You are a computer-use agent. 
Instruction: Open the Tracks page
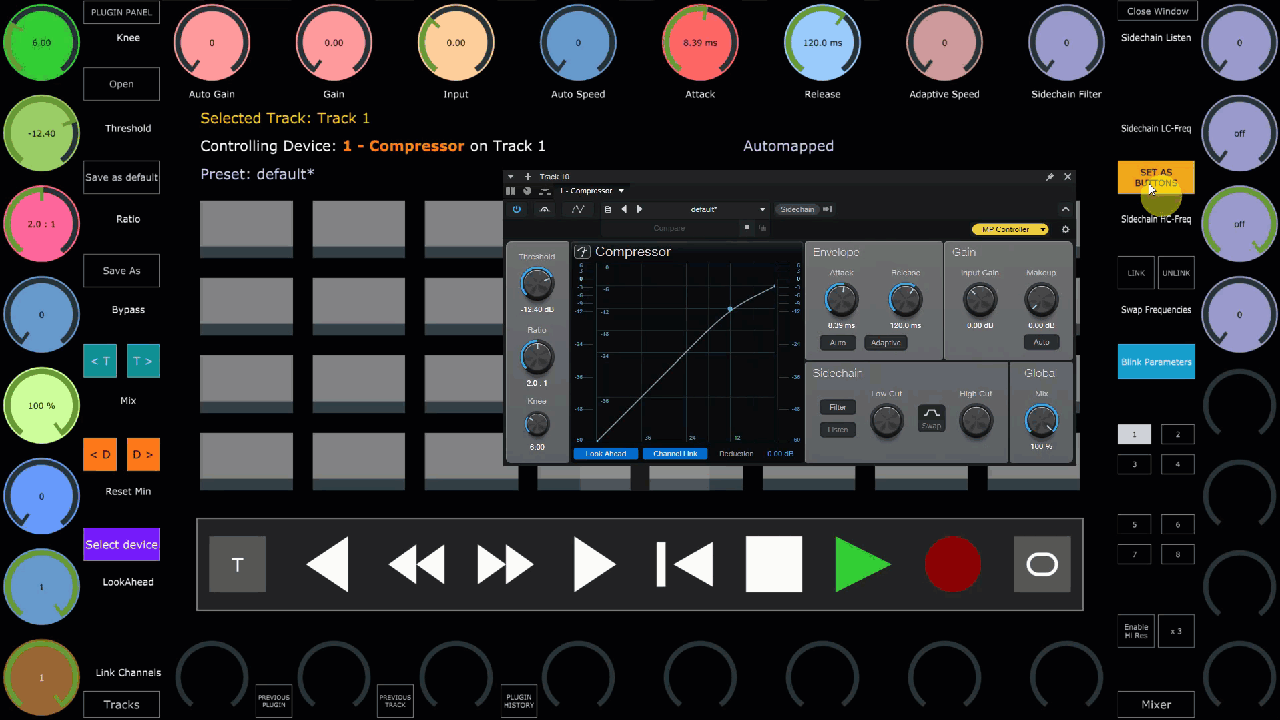(x=121, y=704)
